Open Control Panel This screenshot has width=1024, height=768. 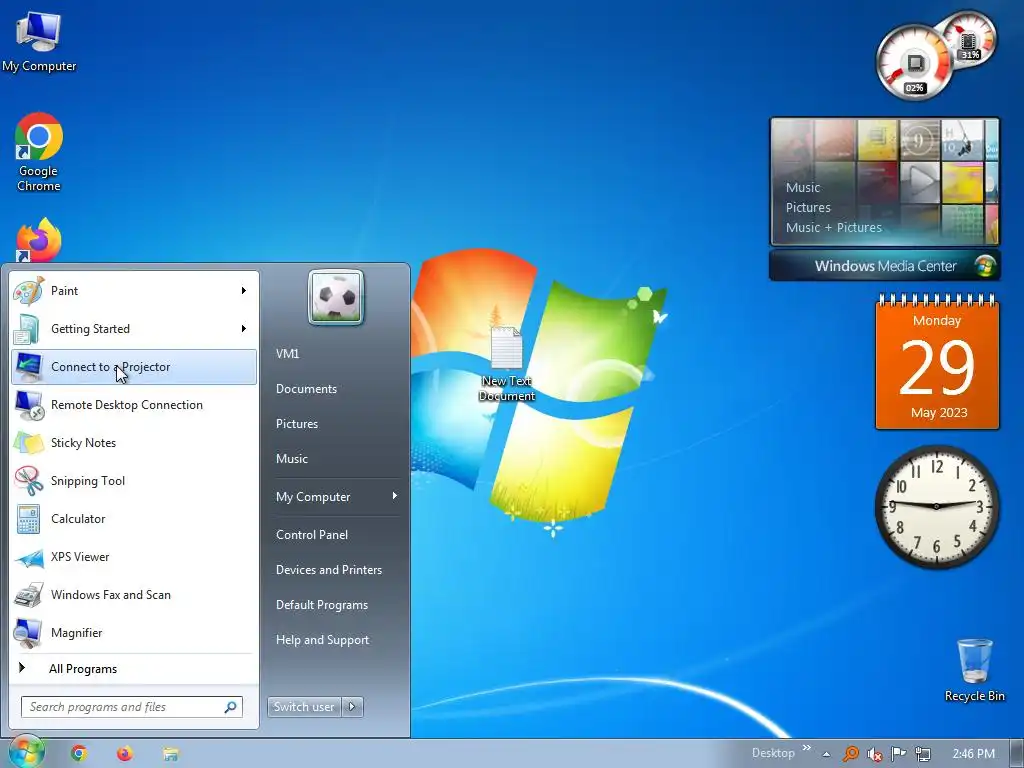[312, 535]
